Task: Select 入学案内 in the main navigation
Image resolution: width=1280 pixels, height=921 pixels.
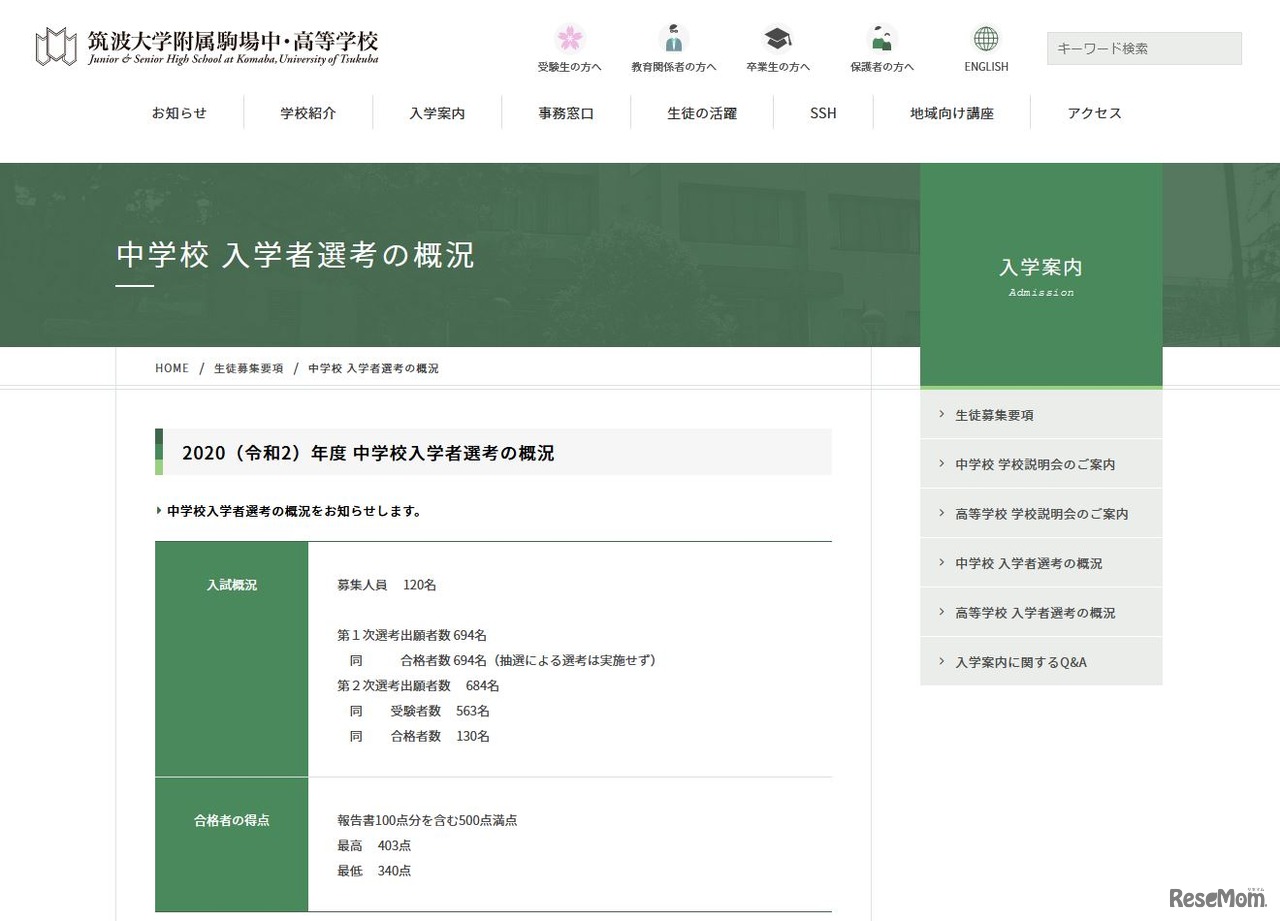Action: (x=437, y=113)
